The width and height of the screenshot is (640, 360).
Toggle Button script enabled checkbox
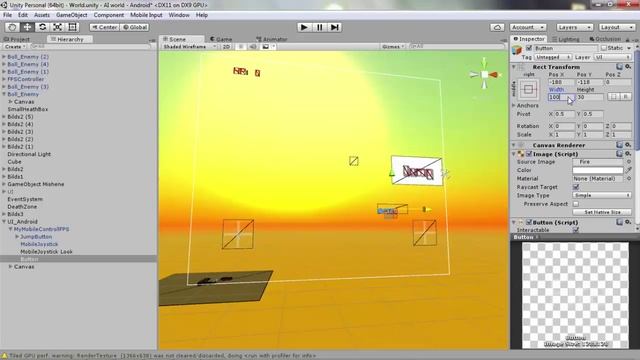click(529, 222)
